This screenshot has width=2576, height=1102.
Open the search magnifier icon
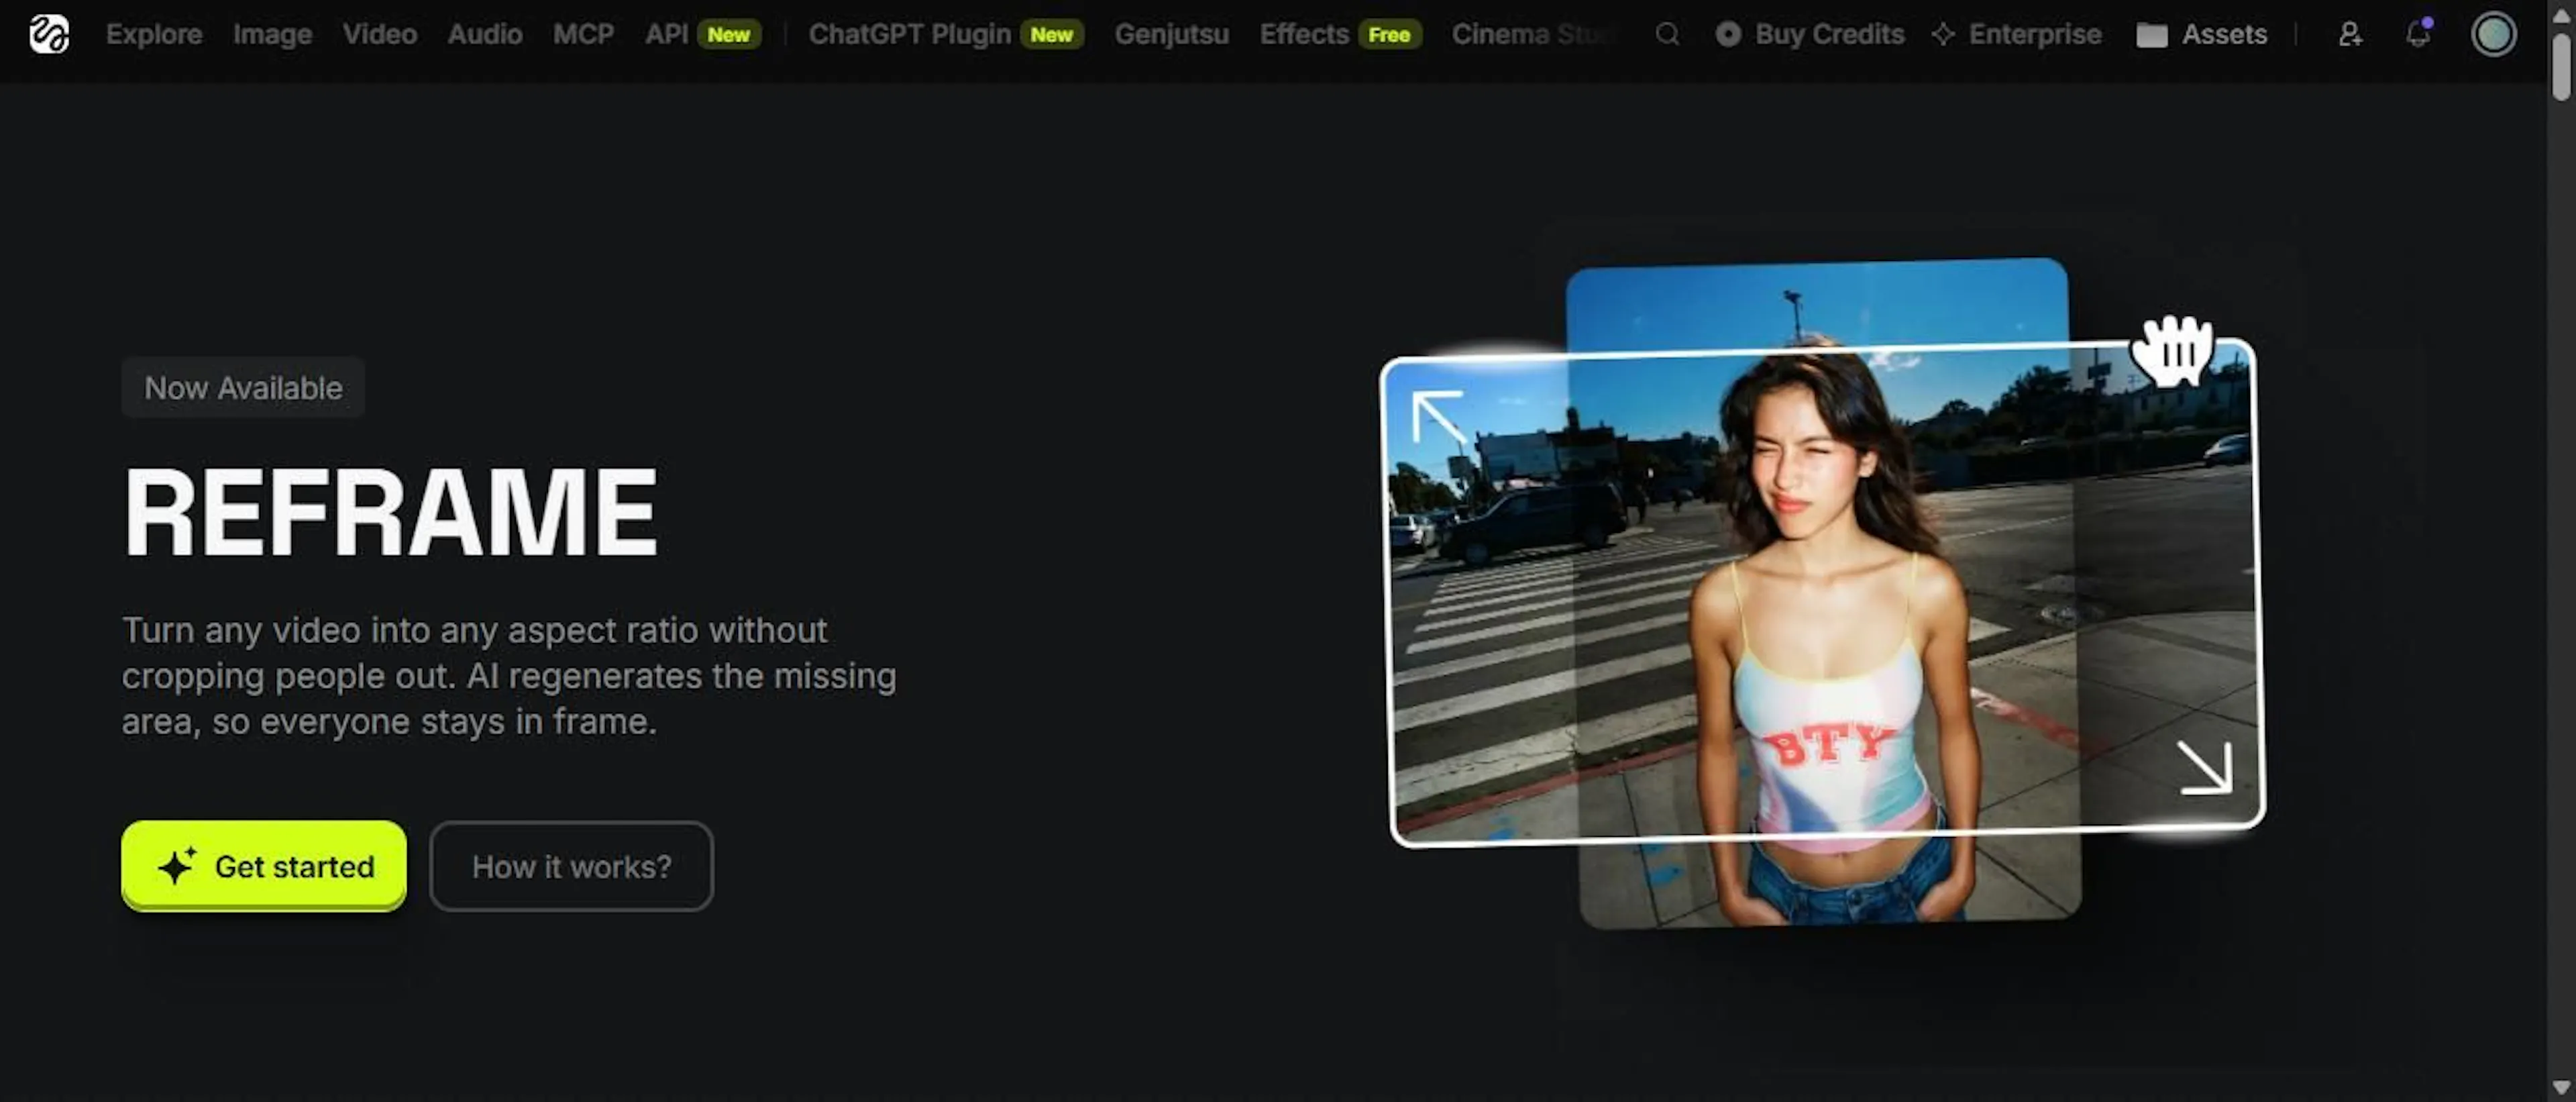[x=1666, y=34]
